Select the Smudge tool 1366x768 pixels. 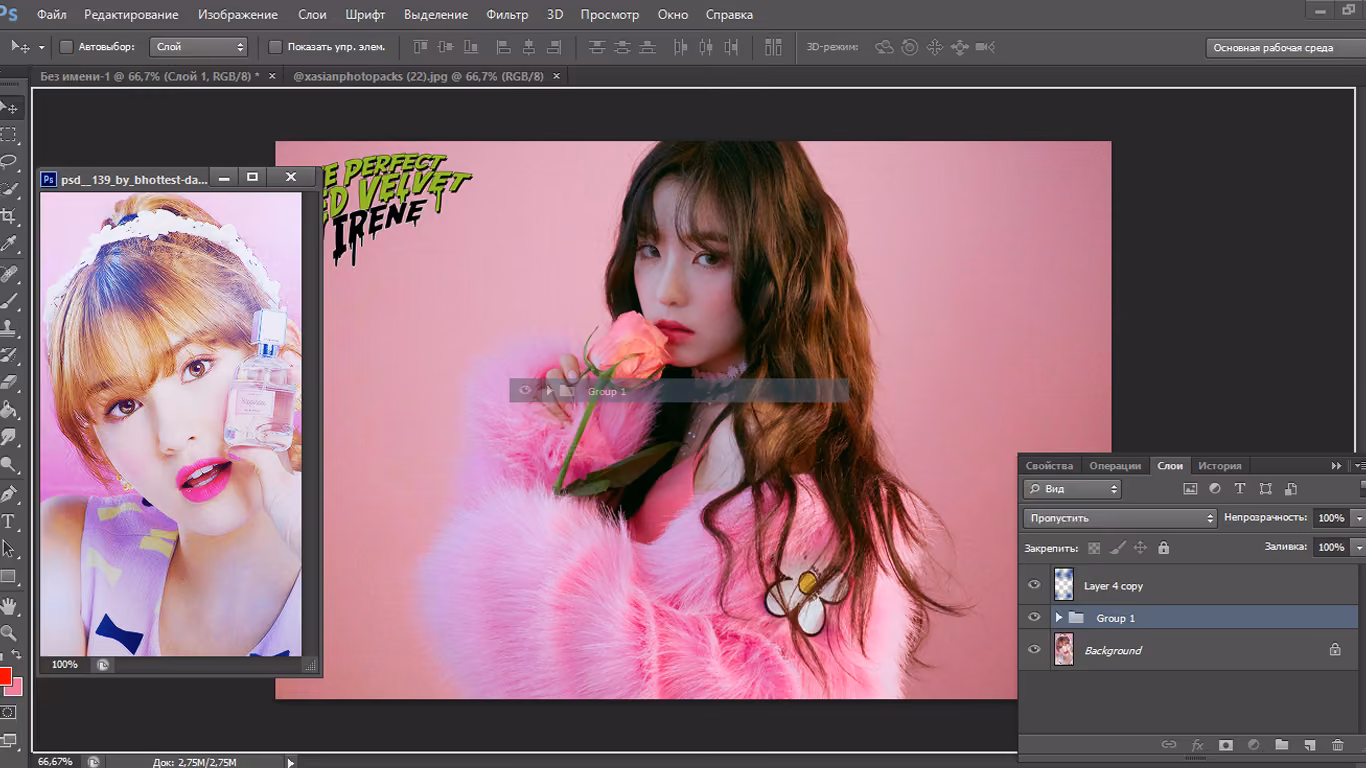tap(9, 438)
